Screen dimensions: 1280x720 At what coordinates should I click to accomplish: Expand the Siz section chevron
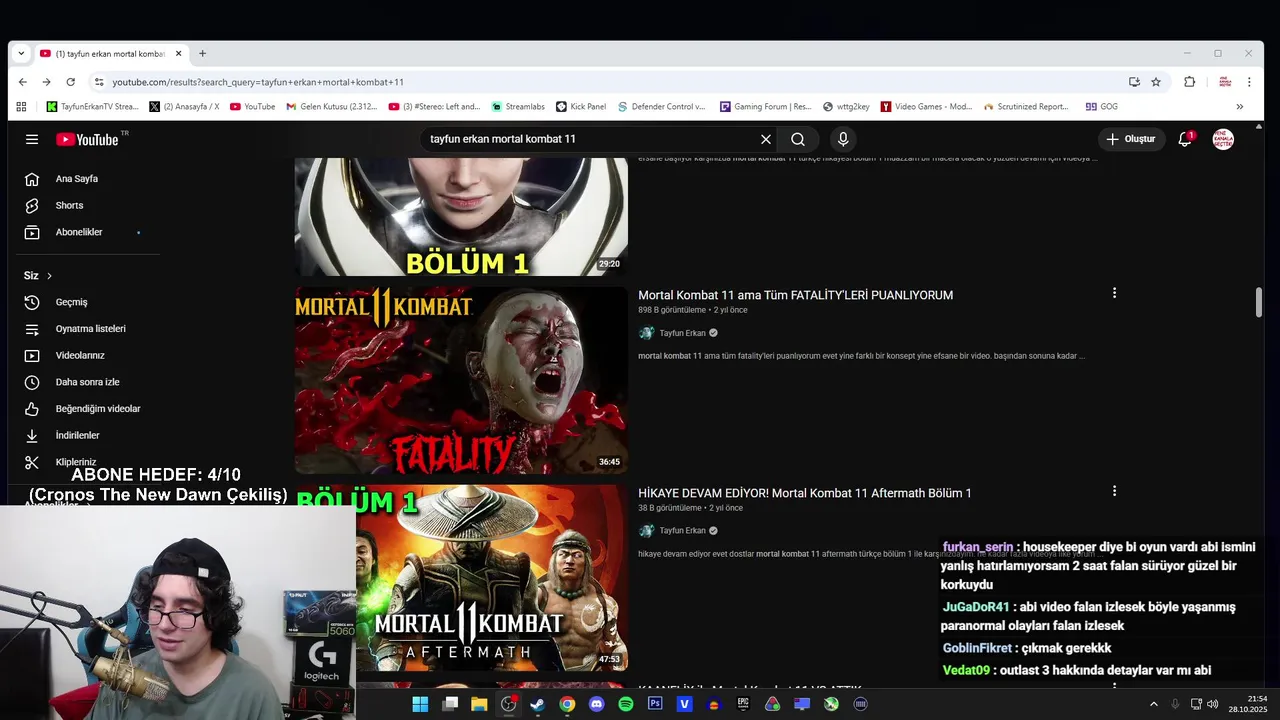point(49,276)
